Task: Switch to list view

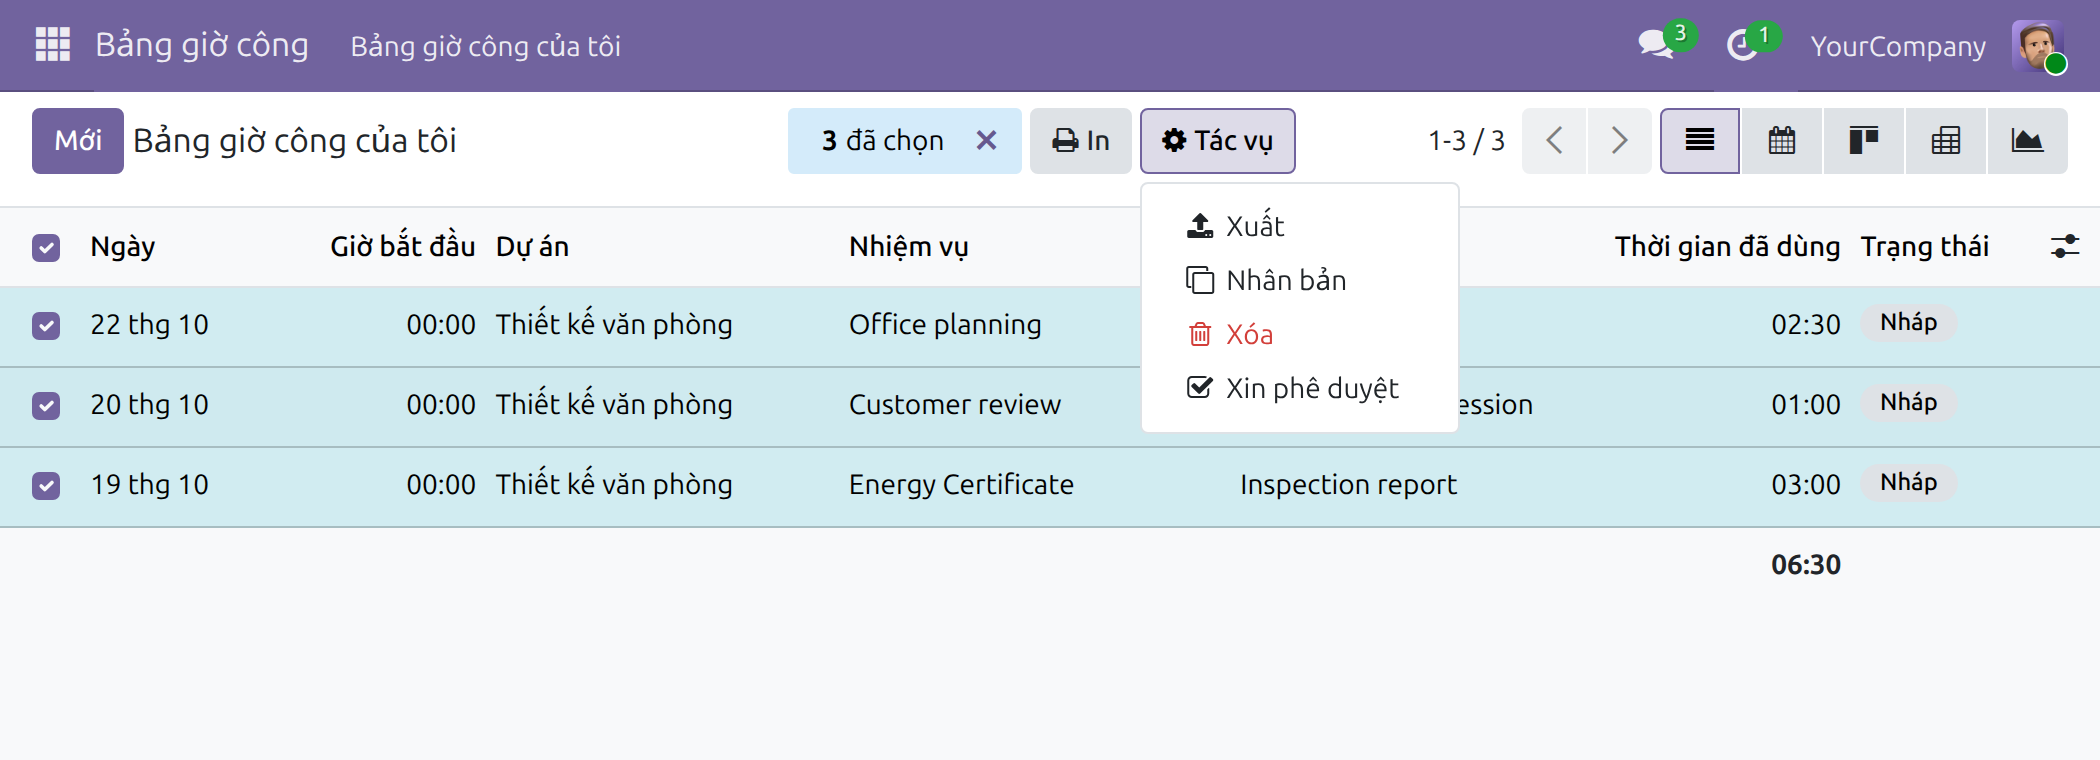Action: pos(1700,141)
